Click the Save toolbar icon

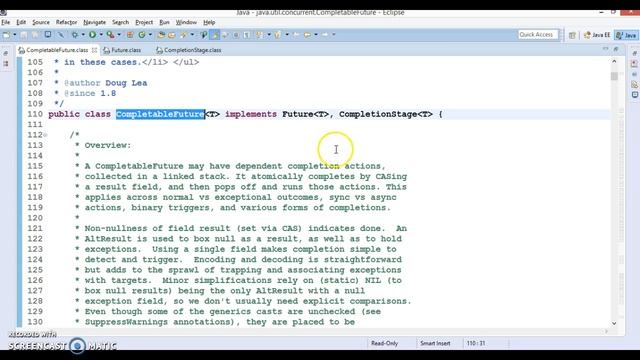(24, 35)
